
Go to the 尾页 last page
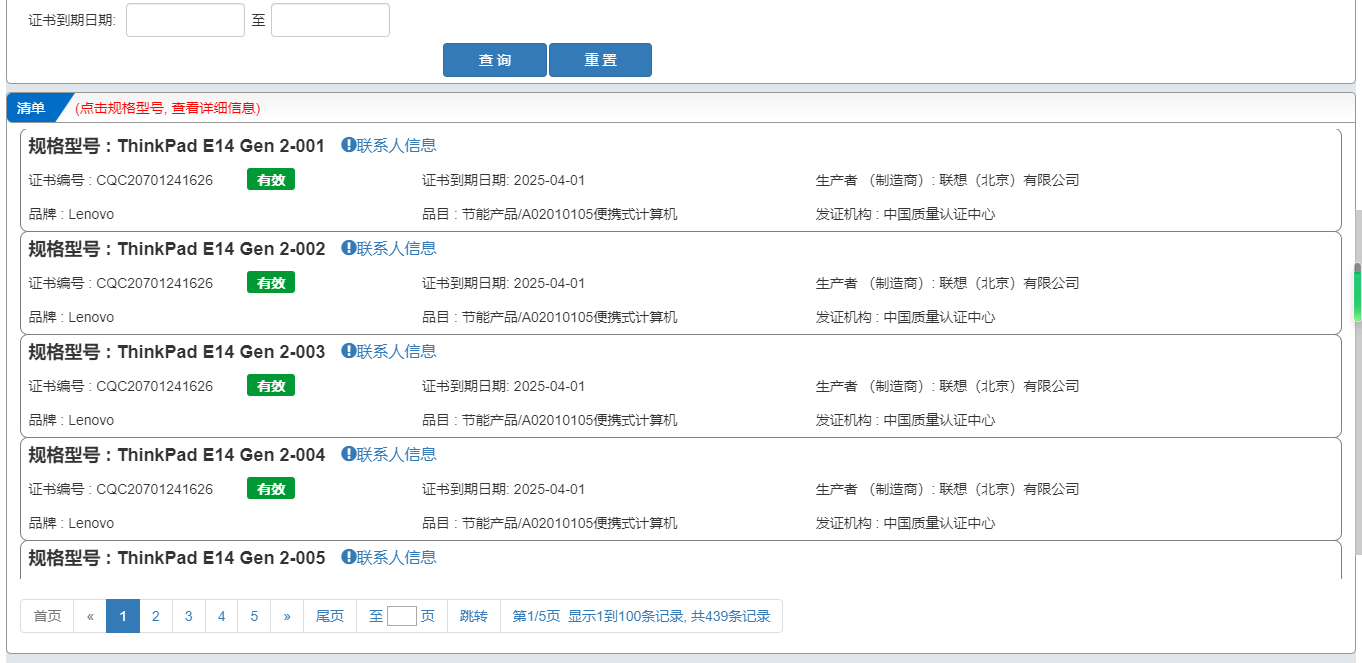coord(330,616)
